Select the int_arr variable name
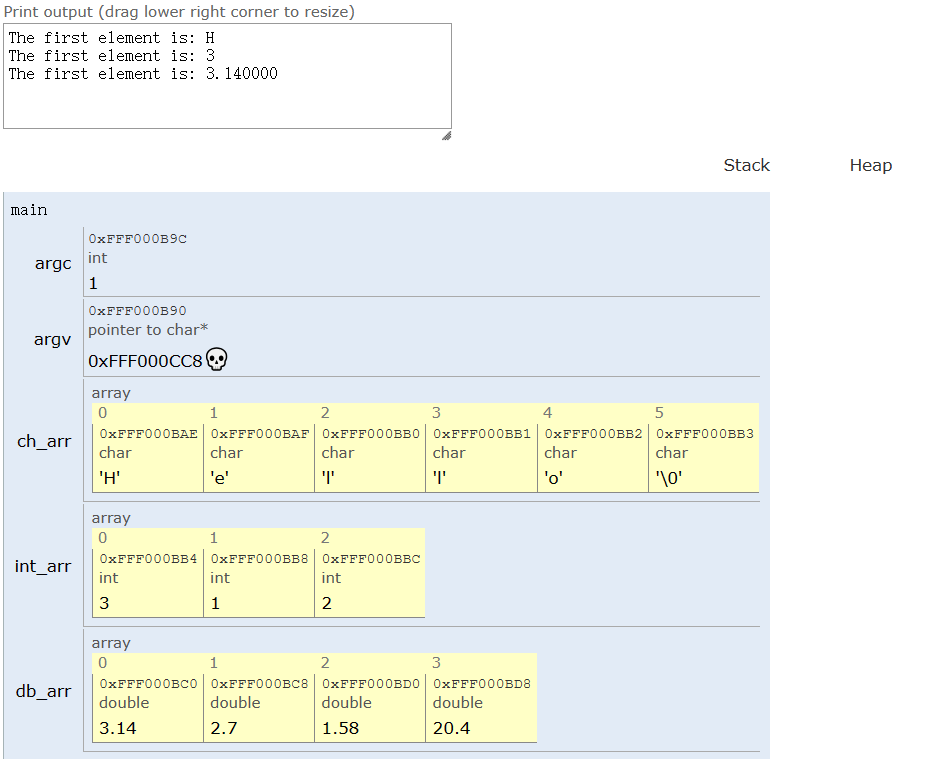Viewport: 936px width, 782px height. pos(43,567)
